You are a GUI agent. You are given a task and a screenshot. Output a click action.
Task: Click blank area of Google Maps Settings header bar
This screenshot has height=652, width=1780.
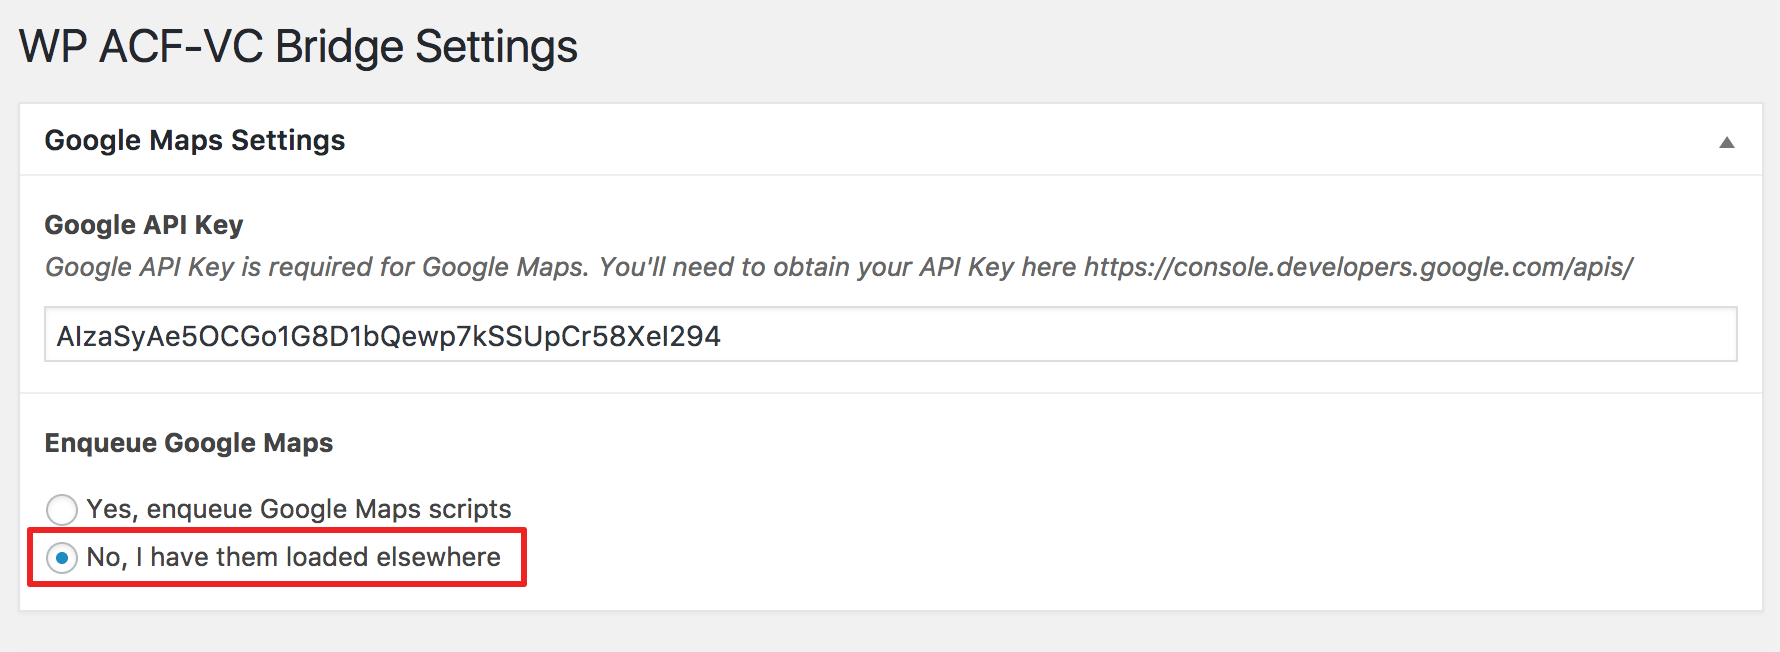pos(1000,140)
